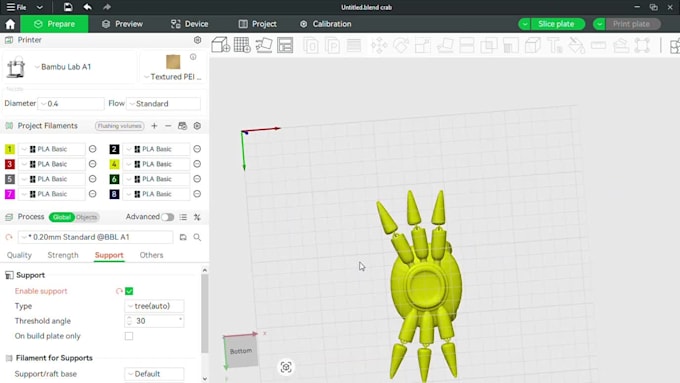Open the File menu
This screenshot has height=383, width=680.
[x=16, y=7]
